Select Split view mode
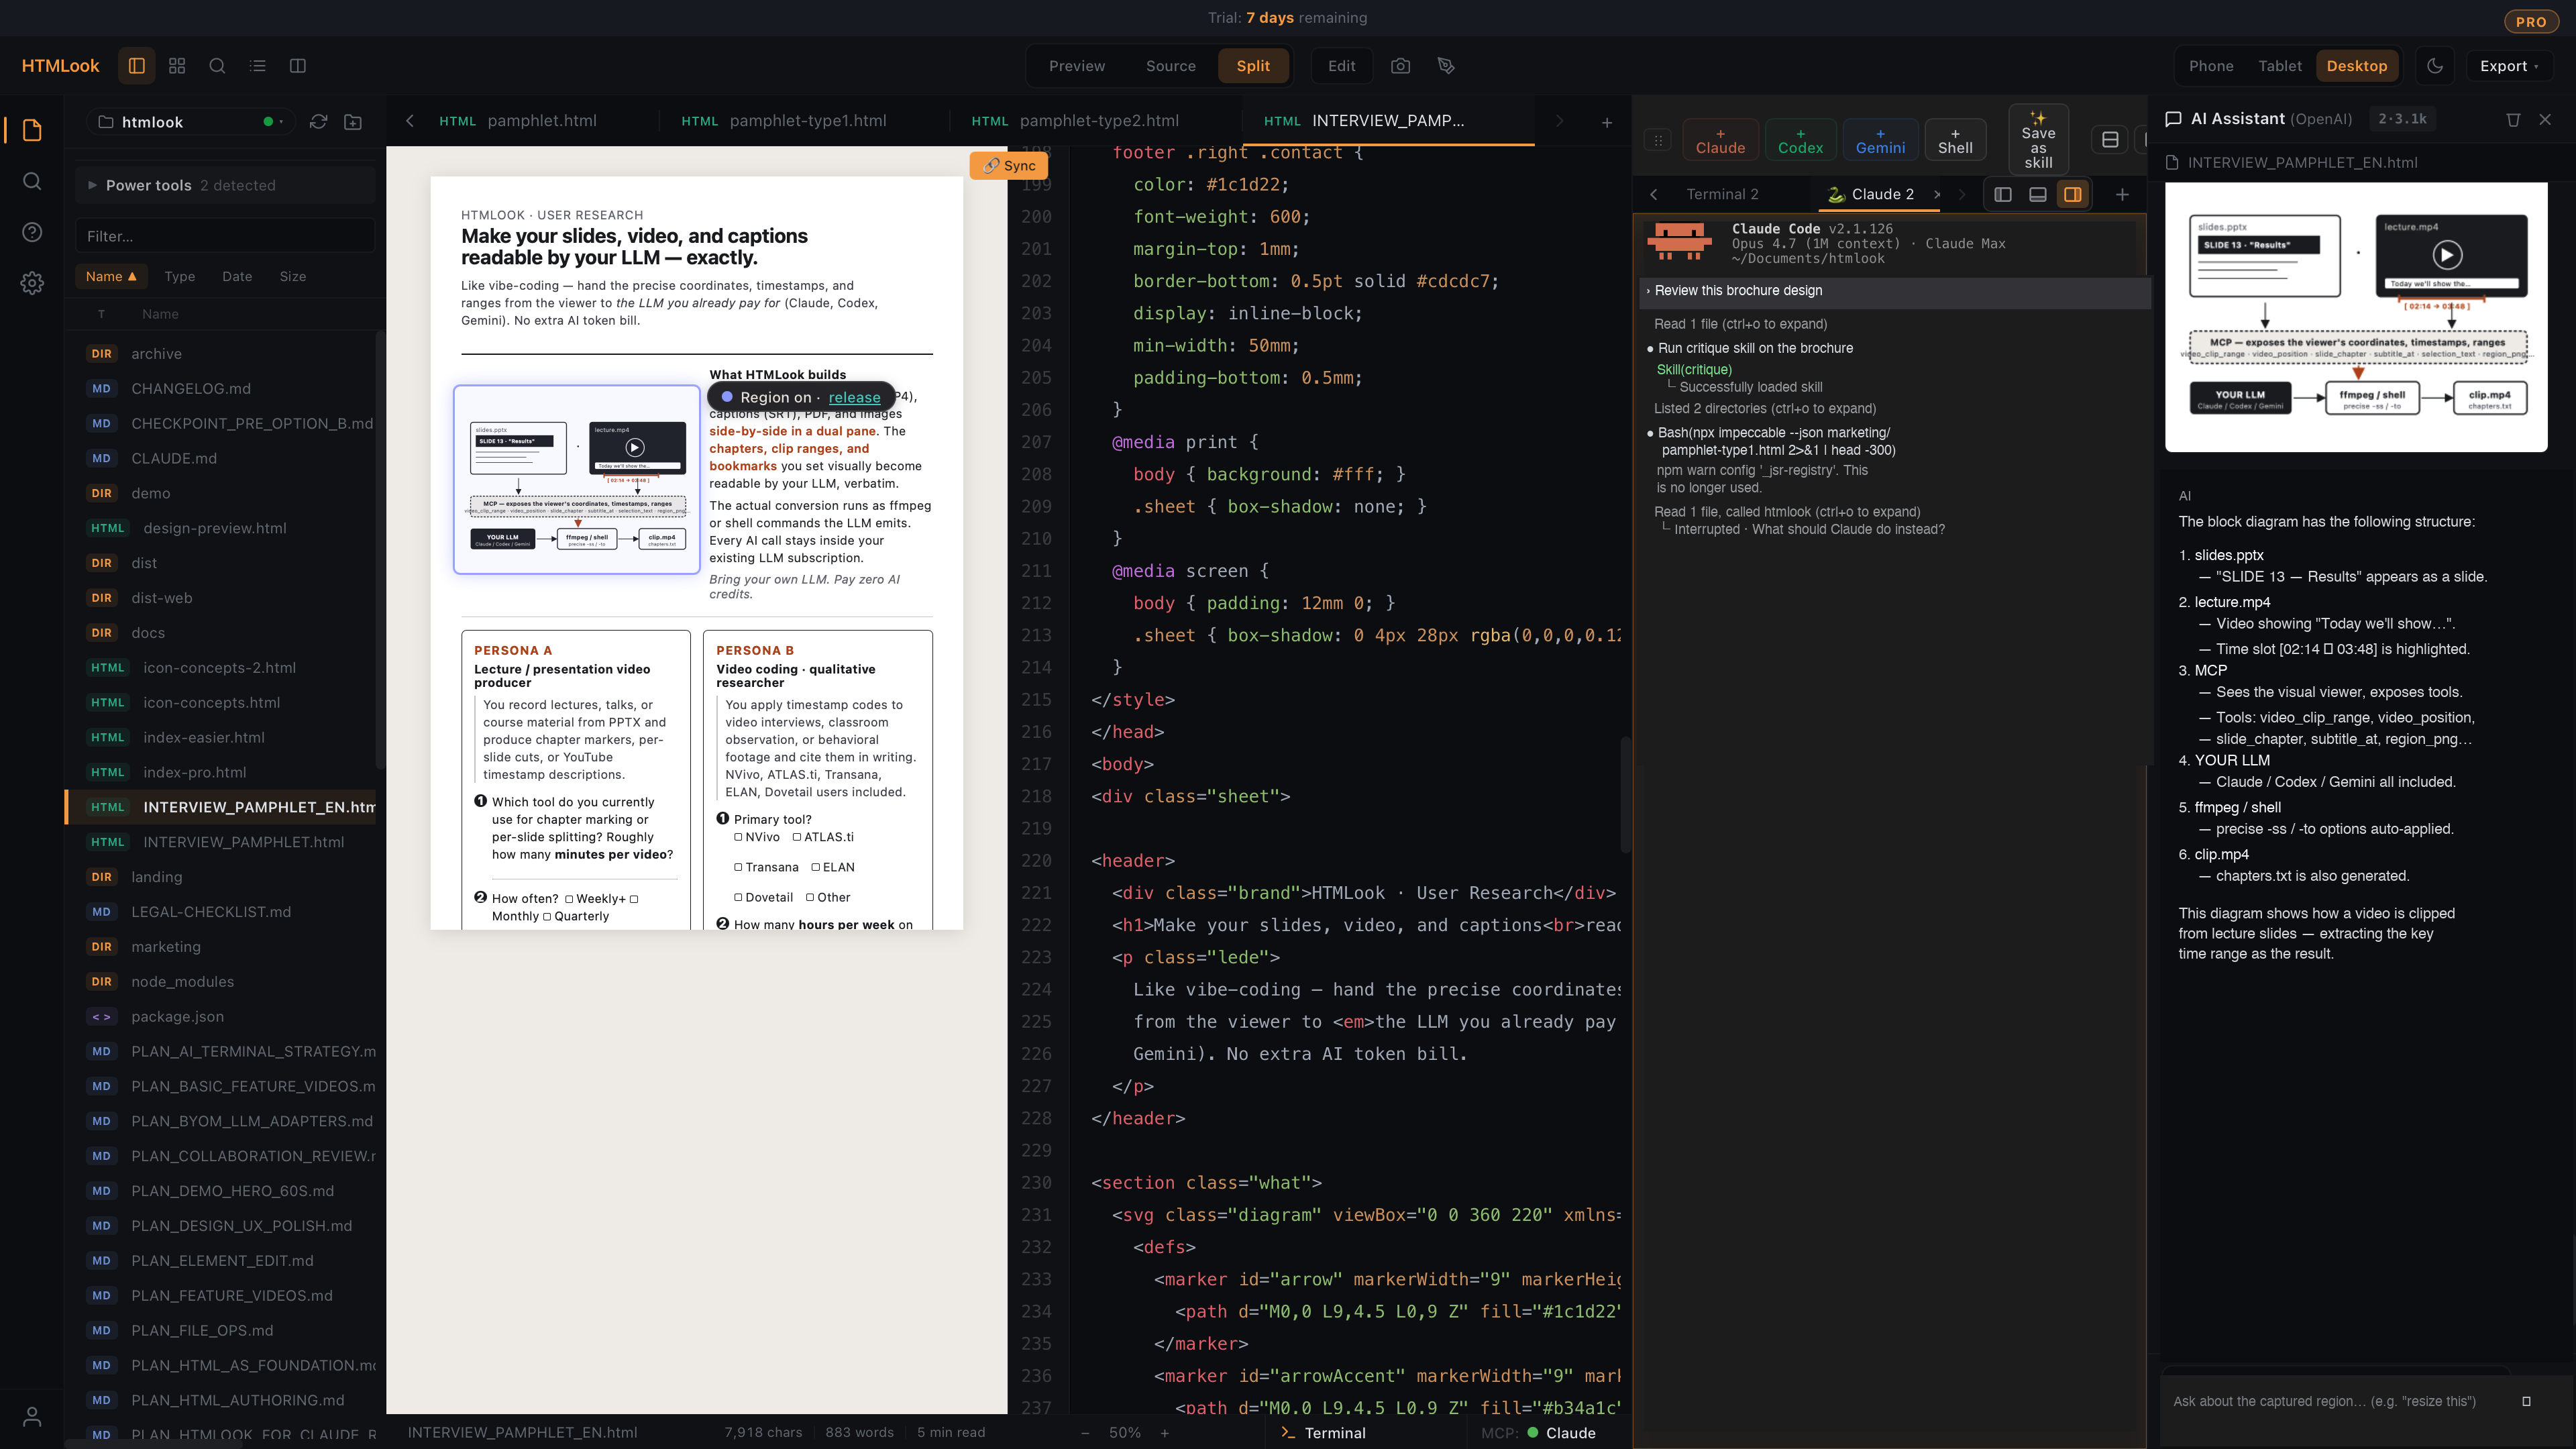The image size is (2576, 1449). click(x=1253, y=66)
